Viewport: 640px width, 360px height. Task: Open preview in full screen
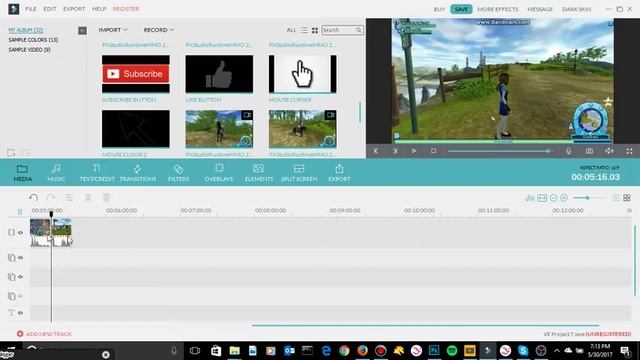click(629, 151)
